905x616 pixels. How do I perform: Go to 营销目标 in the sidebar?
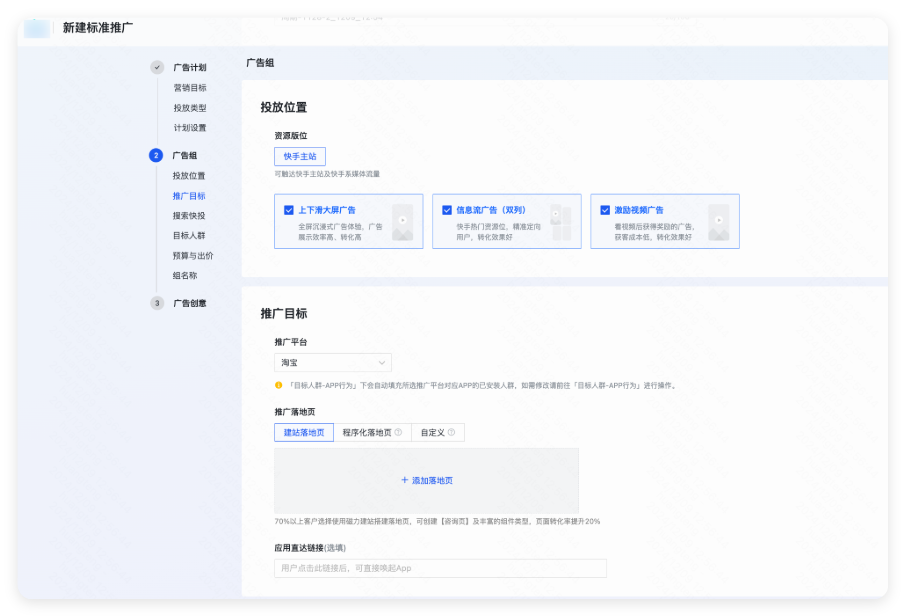pyautogui.click(x=190, y=88)
